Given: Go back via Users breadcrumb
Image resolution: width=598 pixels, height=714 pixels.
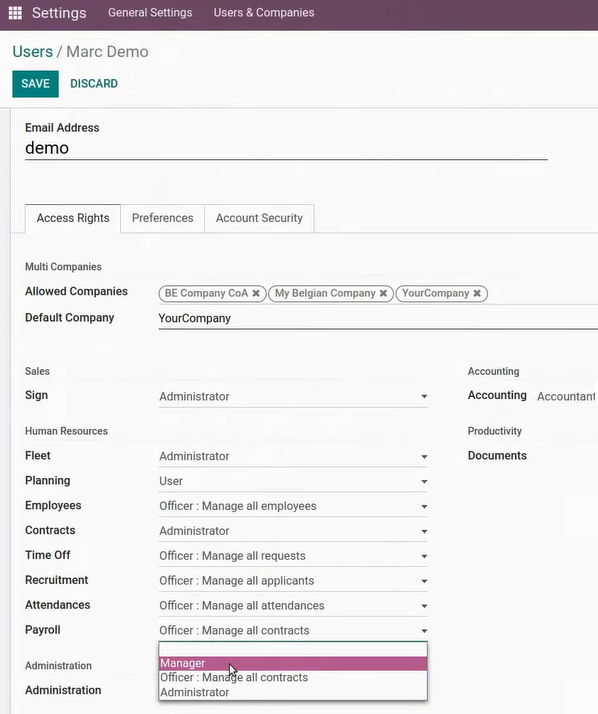Looking at the screenshot, I should tap(32, 52).
